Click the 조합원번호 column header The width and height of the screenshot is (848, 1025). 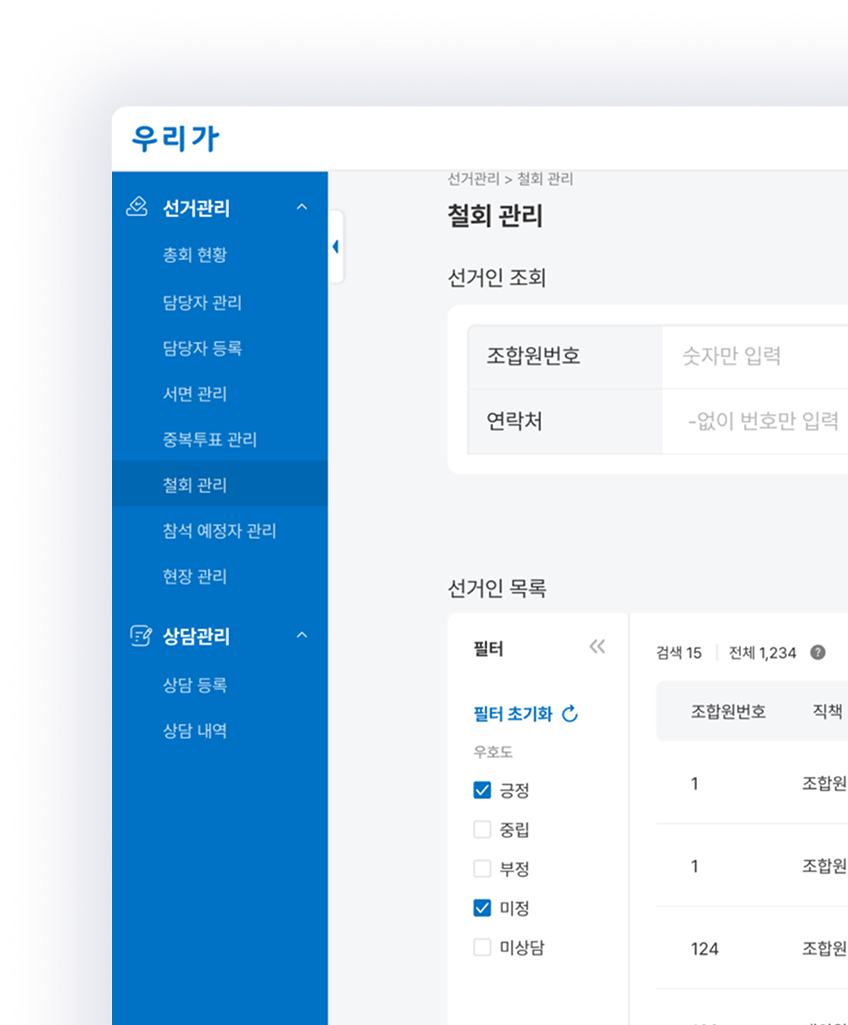728,711
